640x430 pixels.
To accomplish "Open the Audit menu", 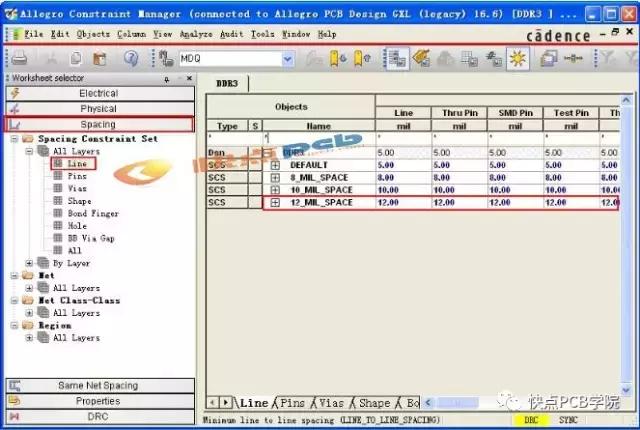I will point(231,34).
